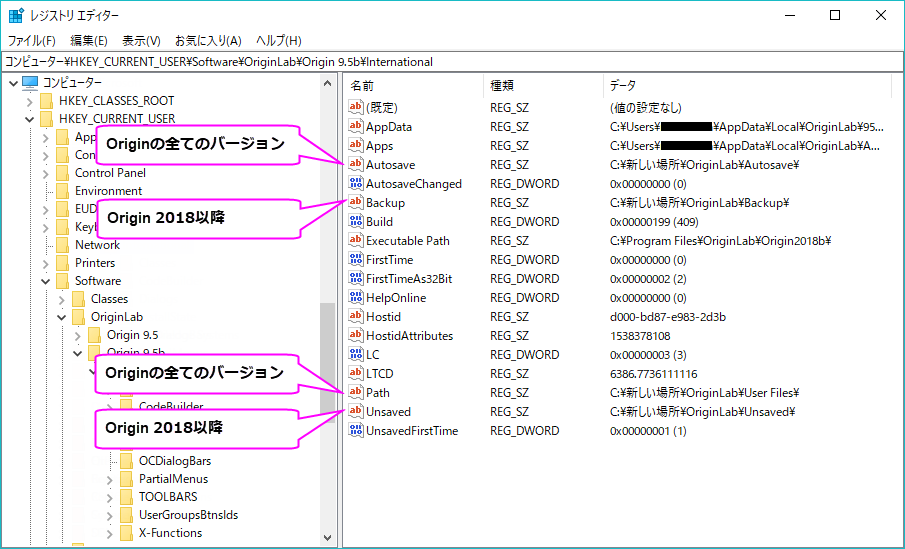Open the お気に入り(A) menu

coord(208,40)
